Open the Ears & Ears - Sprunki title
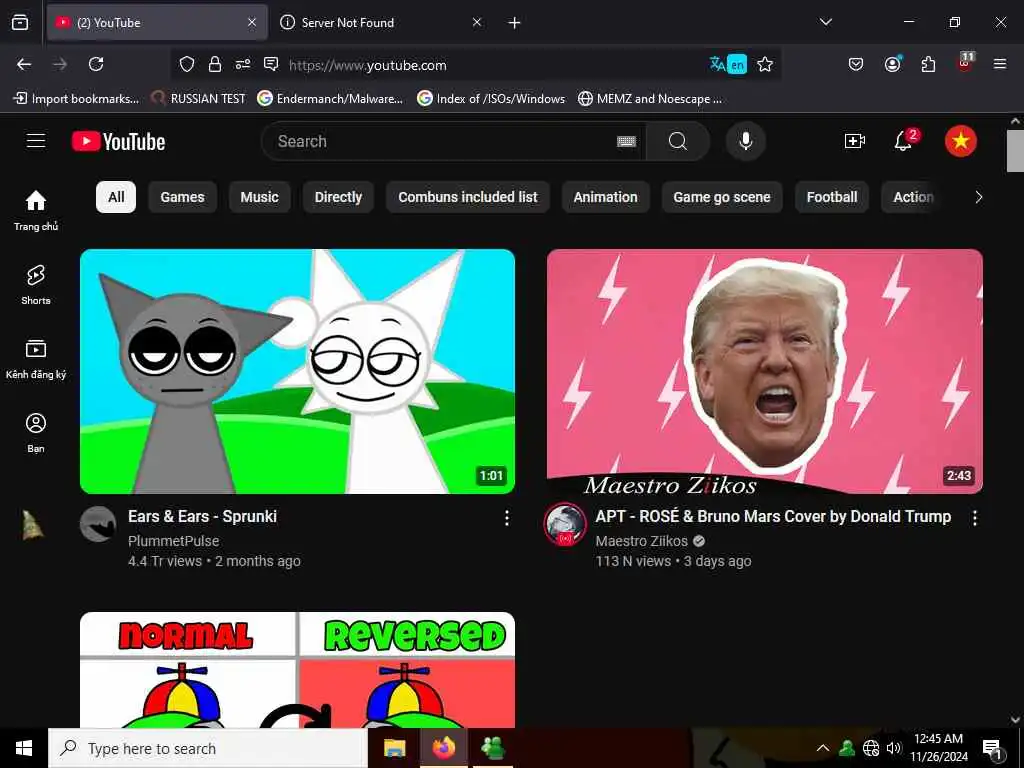Screen dimensions: 1024x768 click(202, 517)
